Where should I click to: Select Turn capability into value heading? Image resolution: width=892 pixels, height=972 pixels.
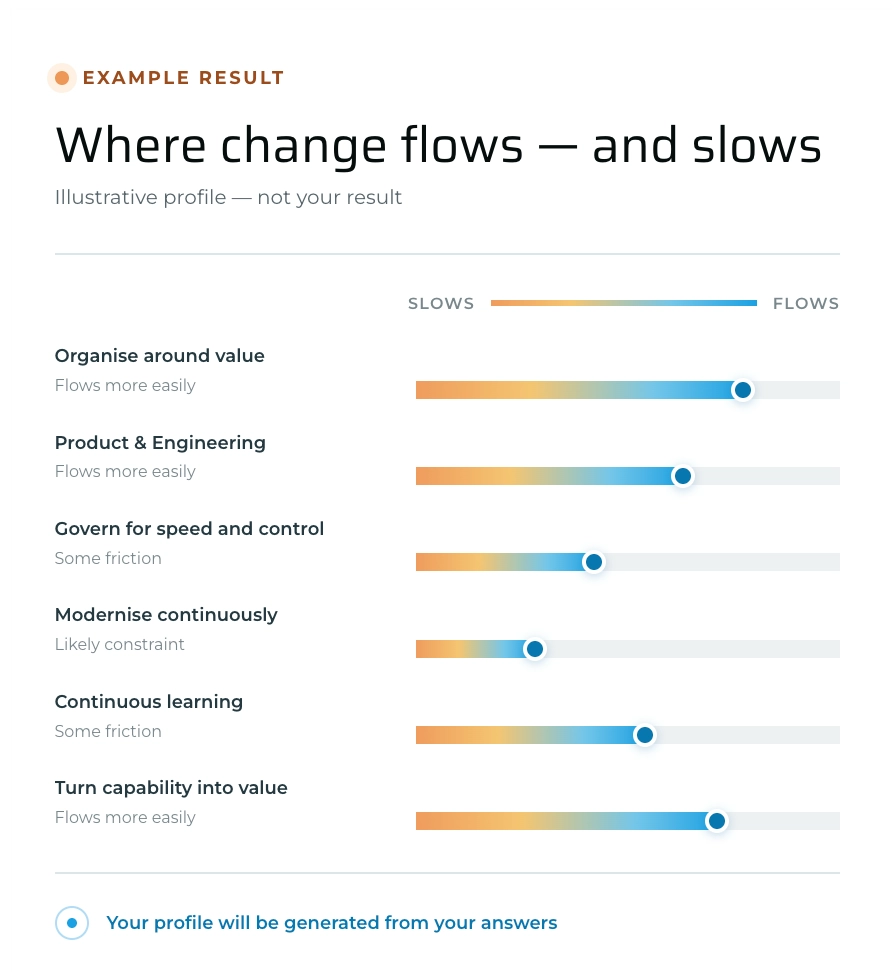coord(171,788)
